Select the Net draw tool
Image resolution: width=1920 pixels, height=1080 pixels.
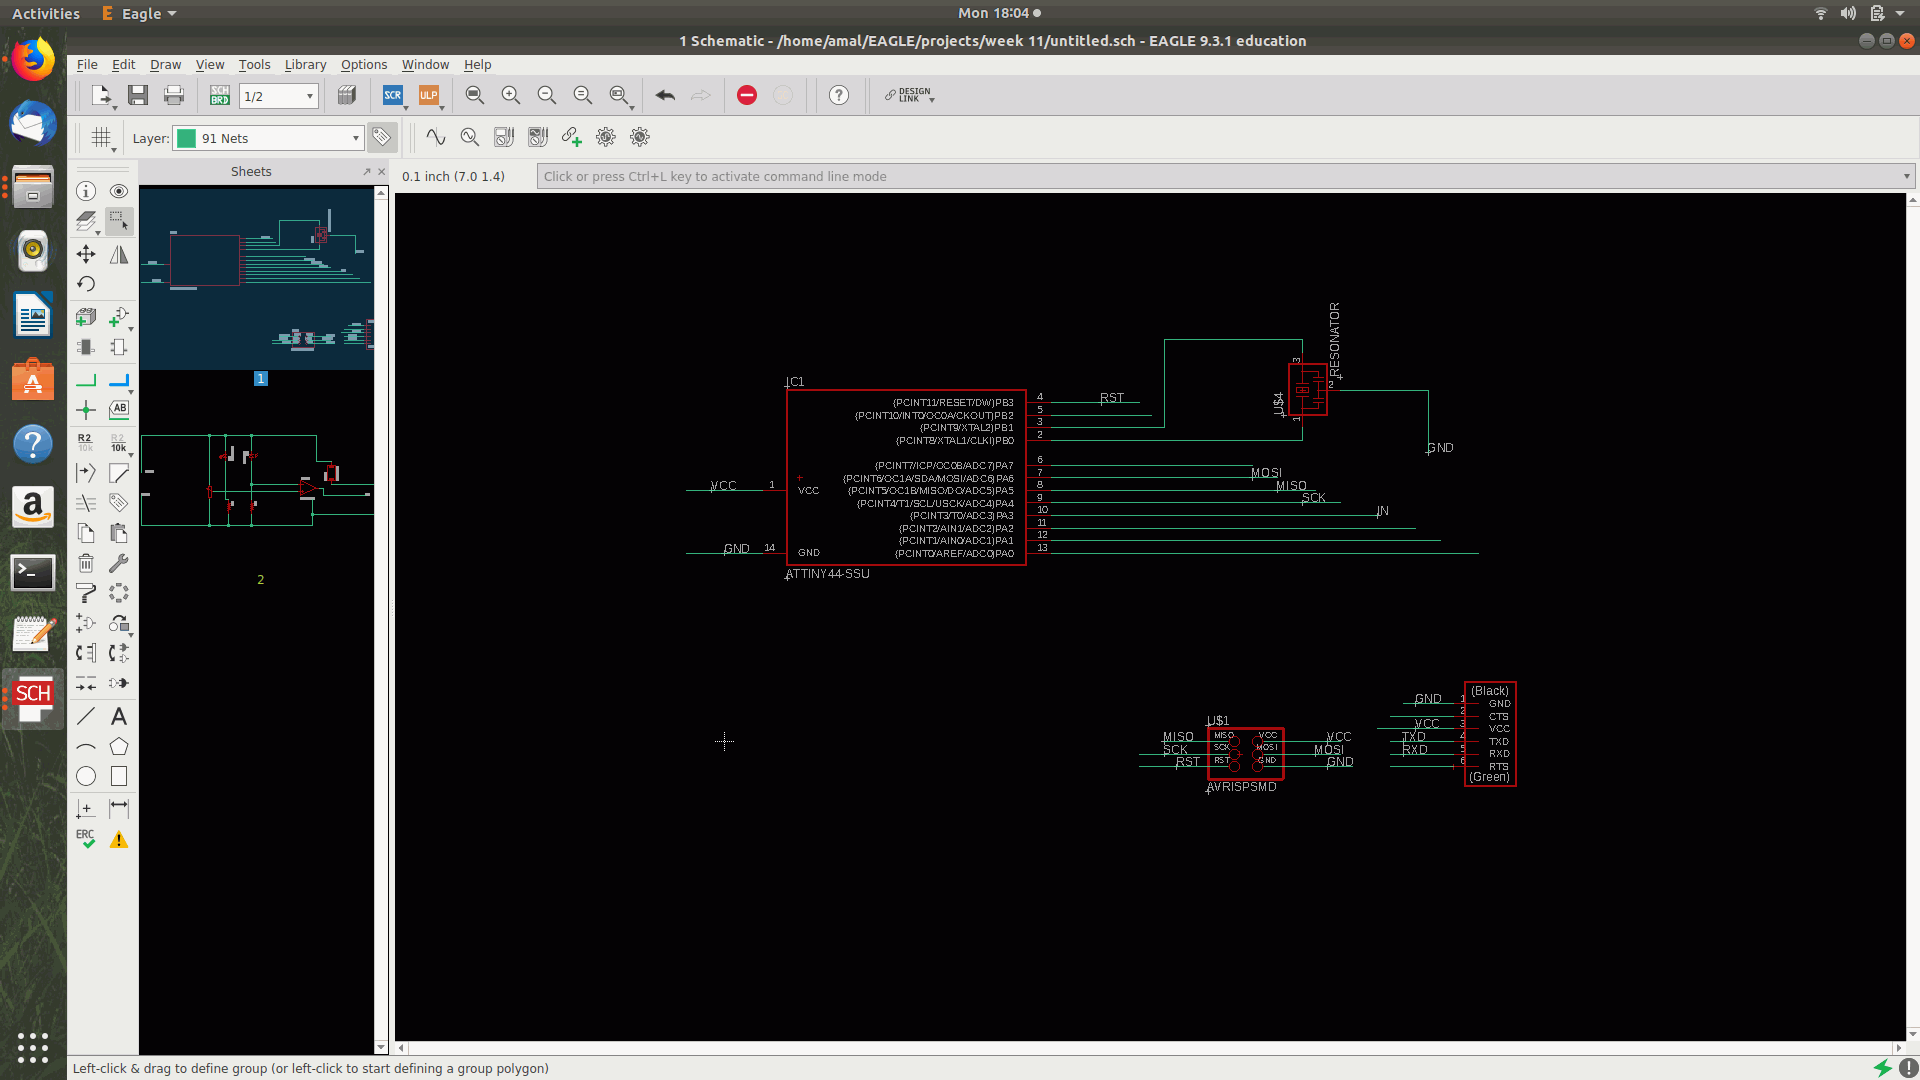coord(86,380)
